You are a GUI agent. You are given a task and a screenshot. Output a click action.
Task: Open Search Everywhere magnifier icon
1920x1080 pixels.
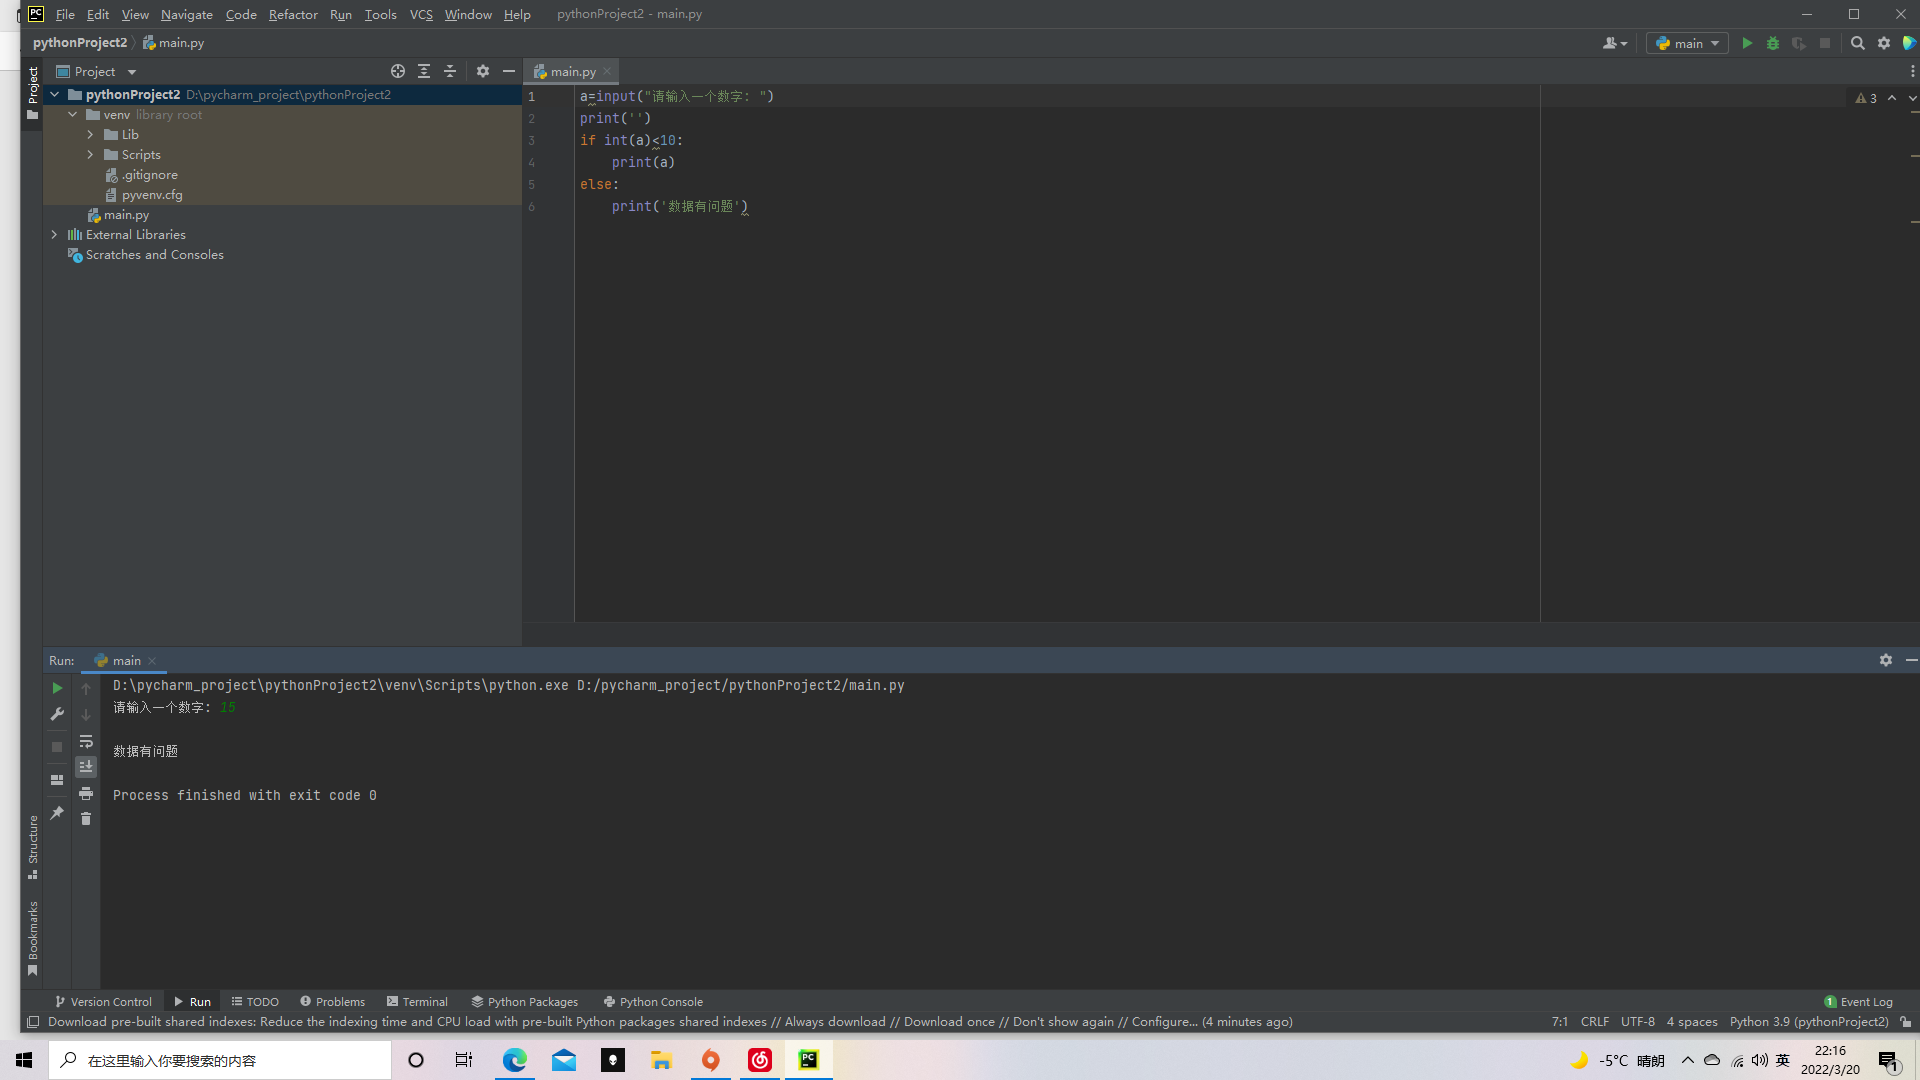(x=1857, y=43)
